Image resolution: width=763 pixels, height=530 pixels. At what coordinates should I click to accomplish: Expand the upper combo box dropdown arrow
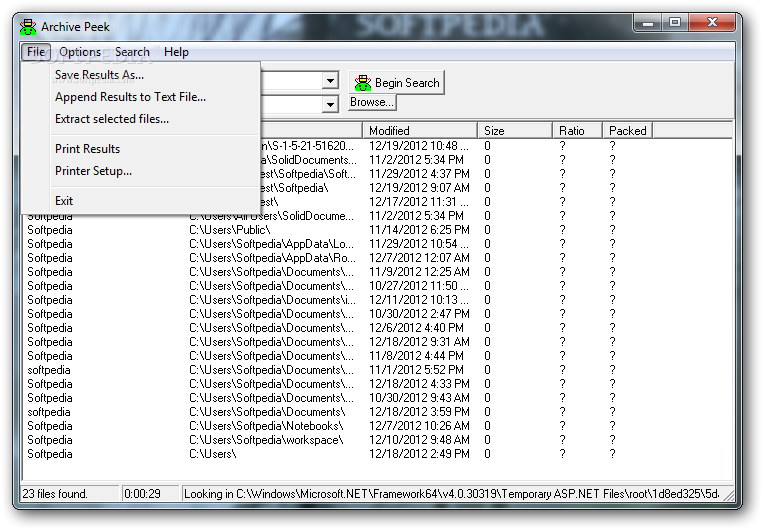[330, 80]
